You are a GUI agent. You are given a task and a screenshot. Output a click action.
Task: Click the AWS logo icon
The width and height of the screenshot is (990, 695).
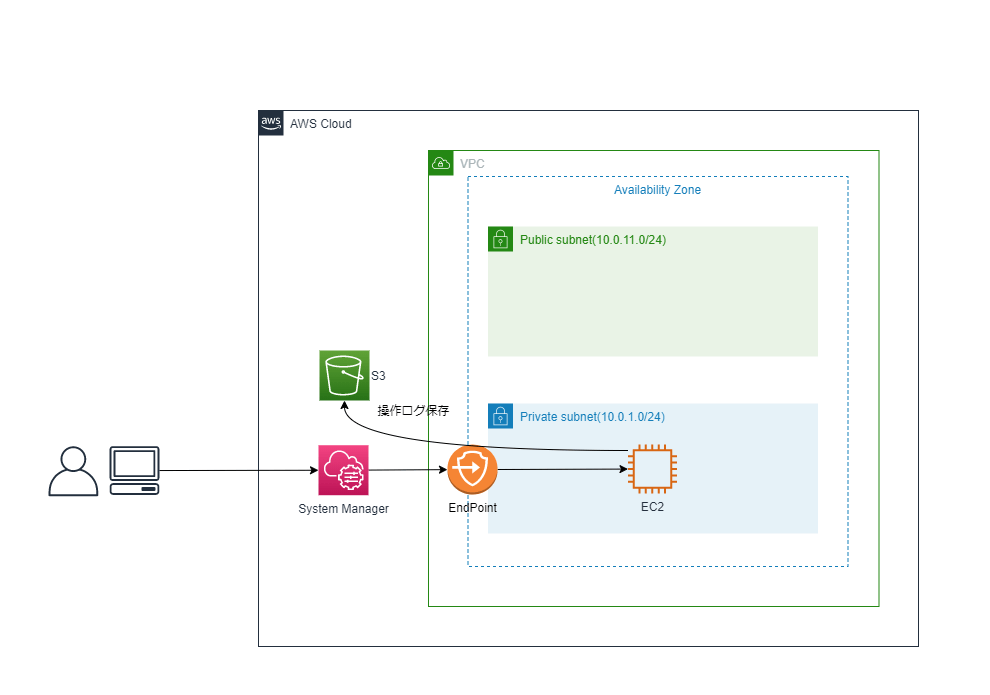pos(271,123)
